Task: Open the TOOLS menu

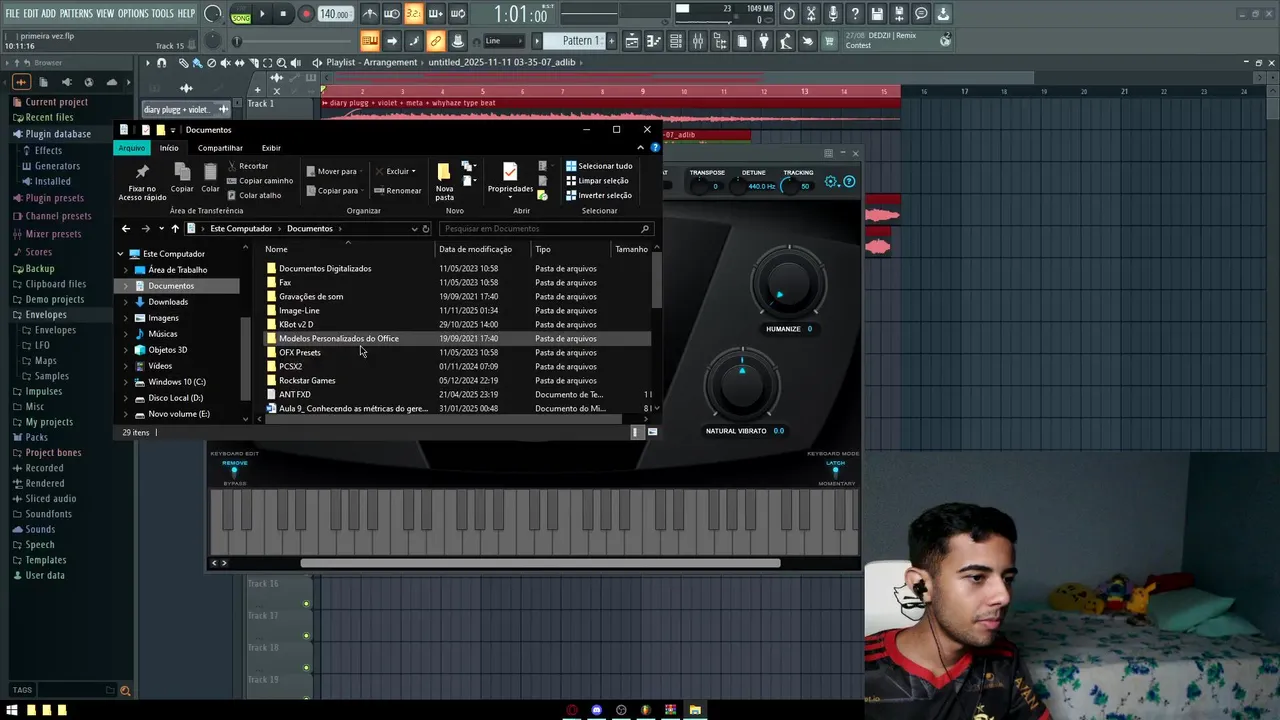Action: point(162,13)
